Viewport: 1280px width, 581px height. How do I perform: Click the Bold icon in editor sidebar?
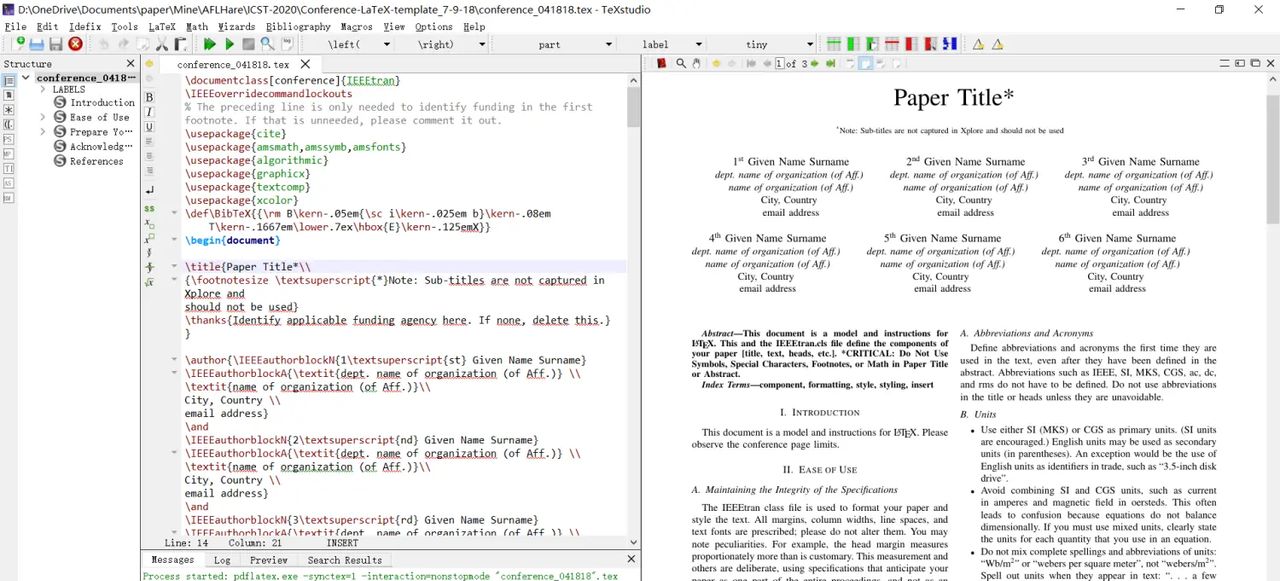pyautogui.click(x=148, y=97)
